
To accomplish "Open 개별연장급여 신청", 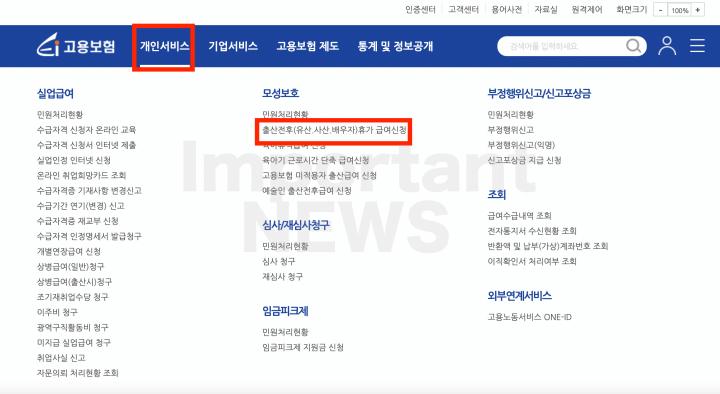I will [x=68, y=251].
